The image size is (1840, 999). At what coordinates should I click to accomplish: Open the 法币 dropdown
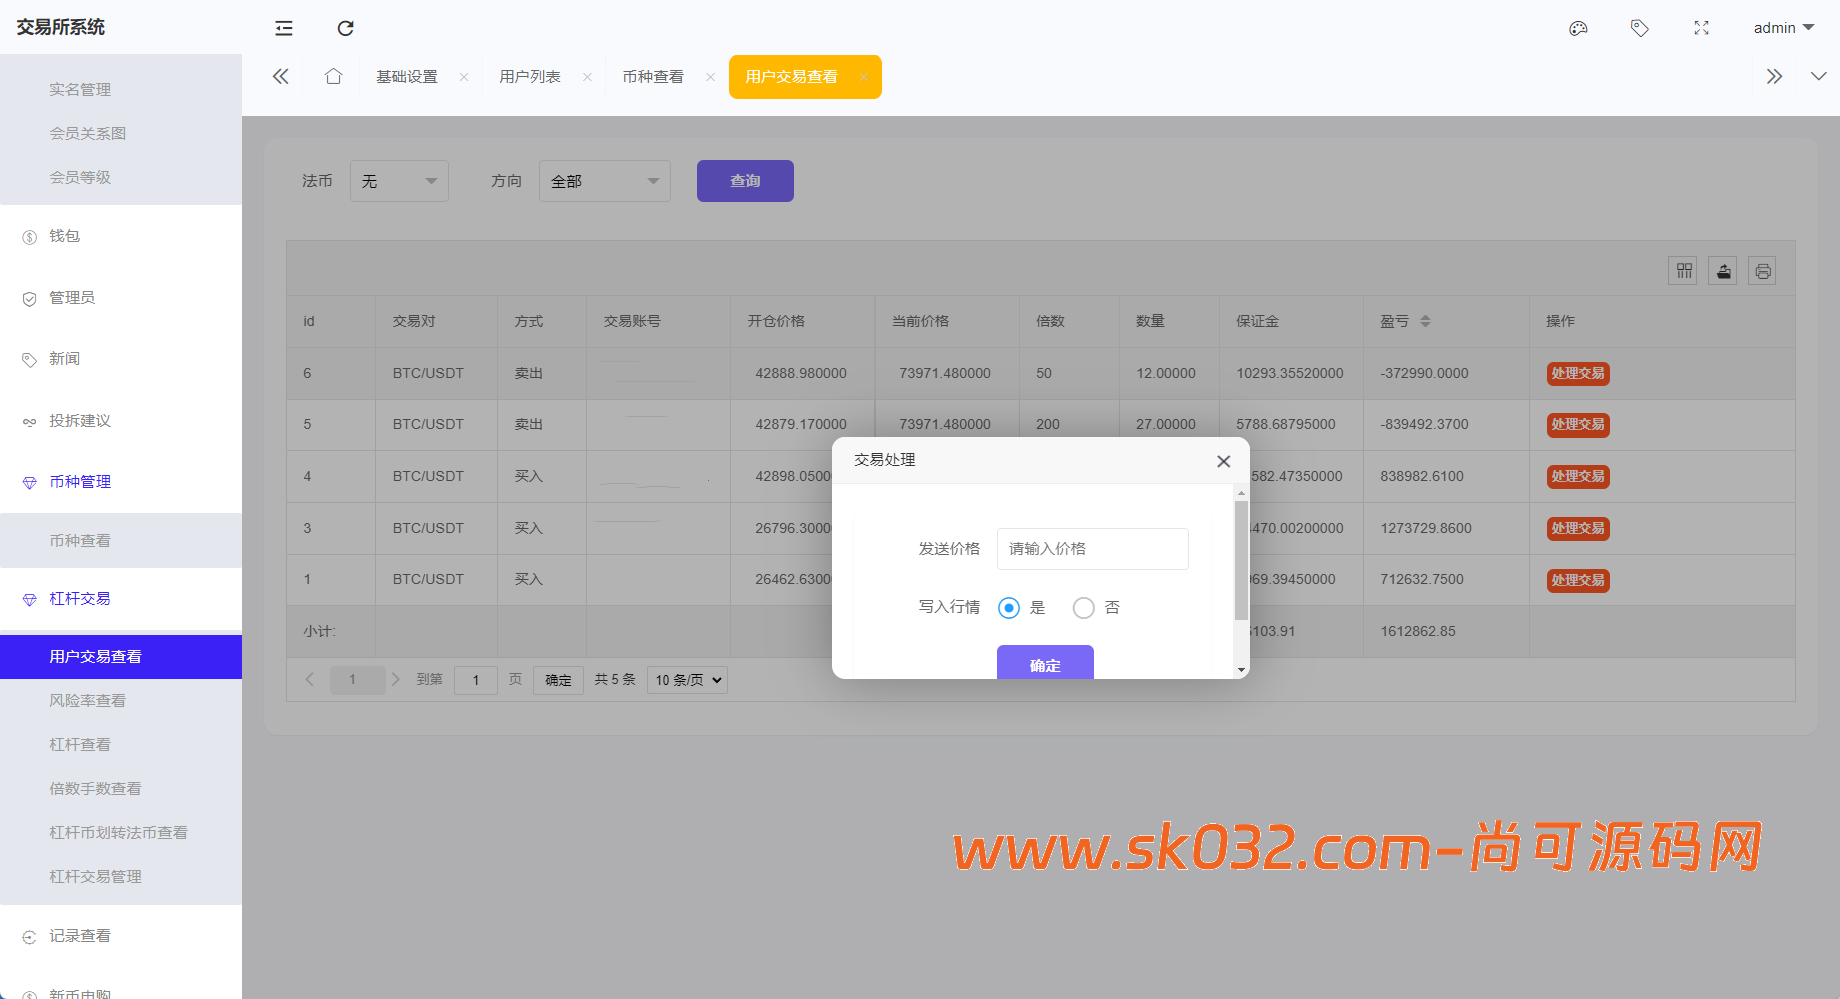click(x=398, y=181)
